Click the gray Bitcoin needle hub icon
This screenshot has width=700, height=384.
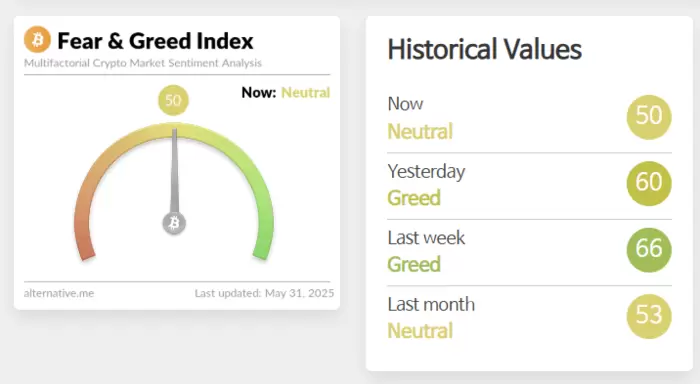pos(174,223)
